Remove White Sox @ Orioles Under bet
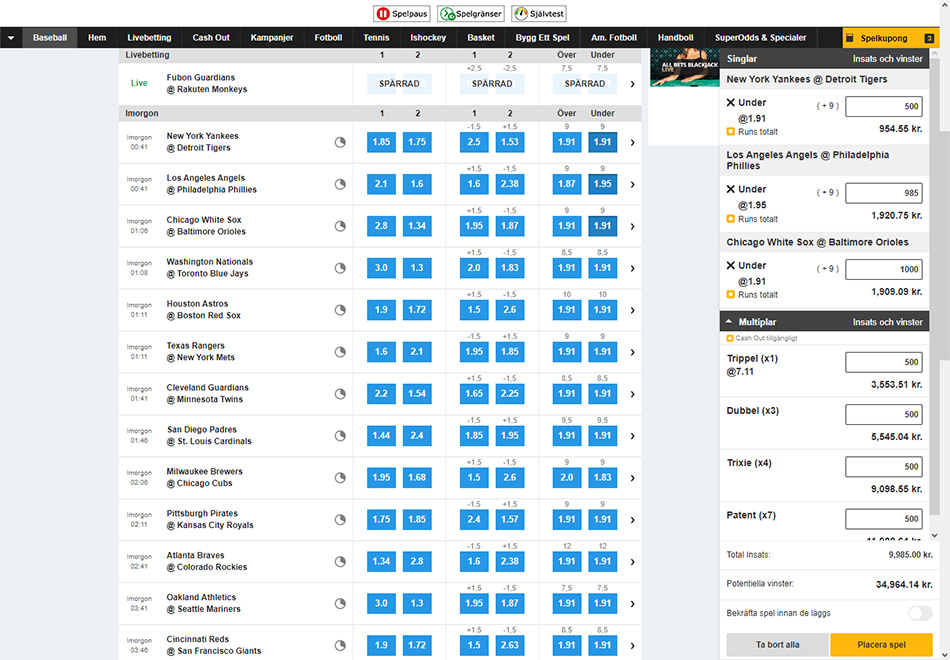This screenshot has width=950, height=660. click(730, 266)
